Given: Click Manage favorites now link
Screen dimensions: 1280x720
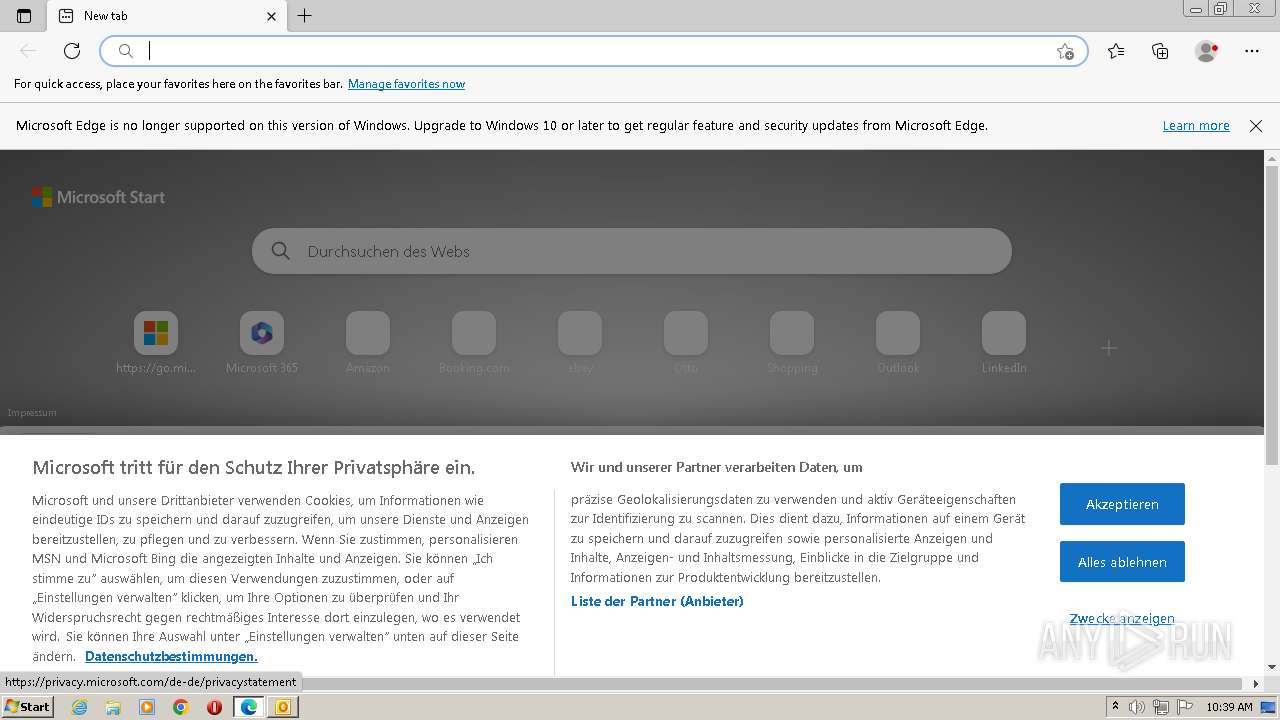Looking at the screenshot, I should click(x=406, y=84).
